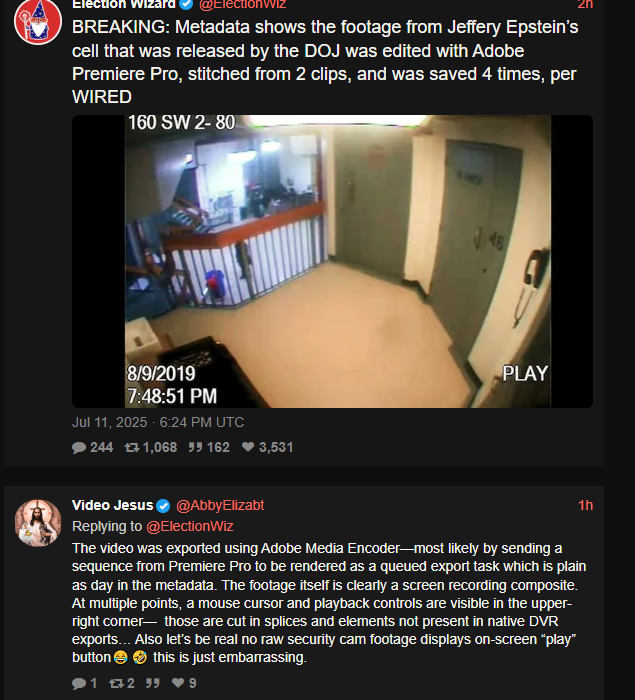635x700 pixels.
Task: Follow the Replying to @ElectionWiz mention
Action: (x=190, y=526)
